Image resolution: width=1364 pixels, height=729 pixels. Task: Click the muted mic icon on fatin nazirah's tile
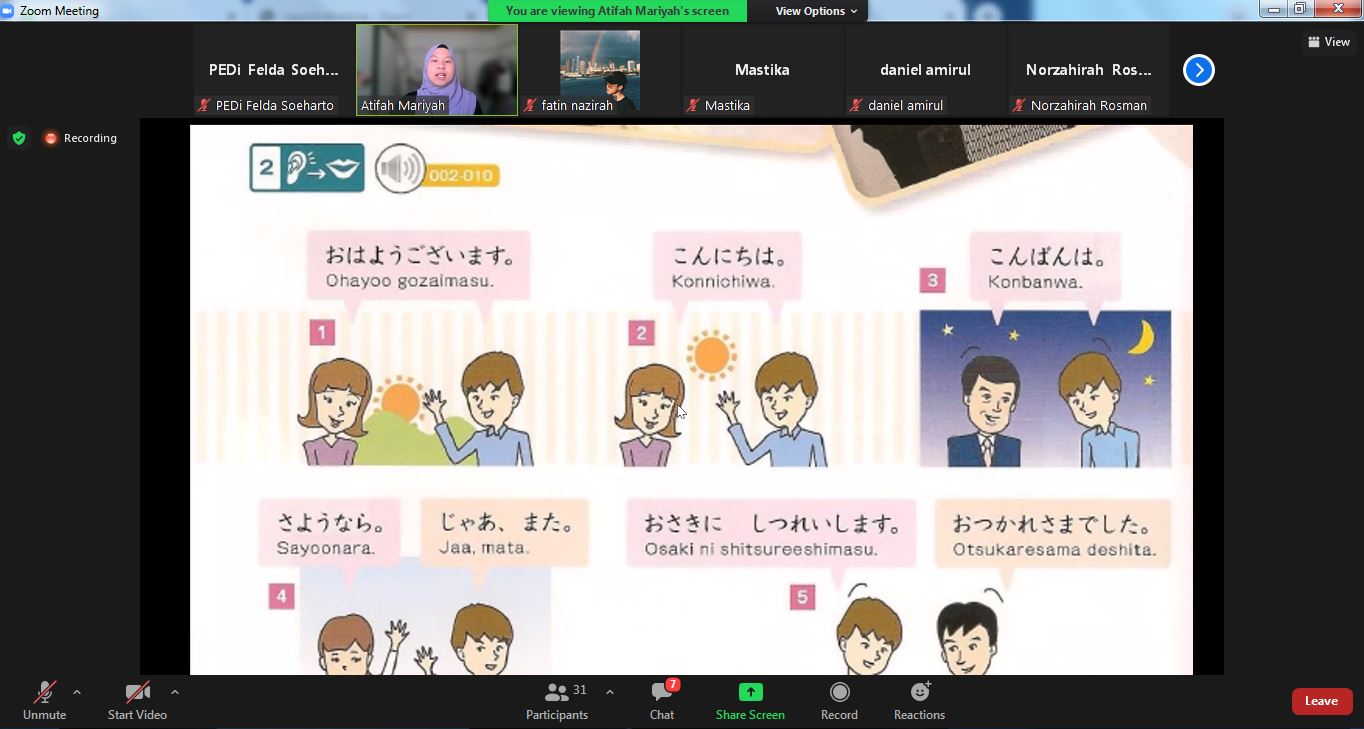tap(530, 105)
